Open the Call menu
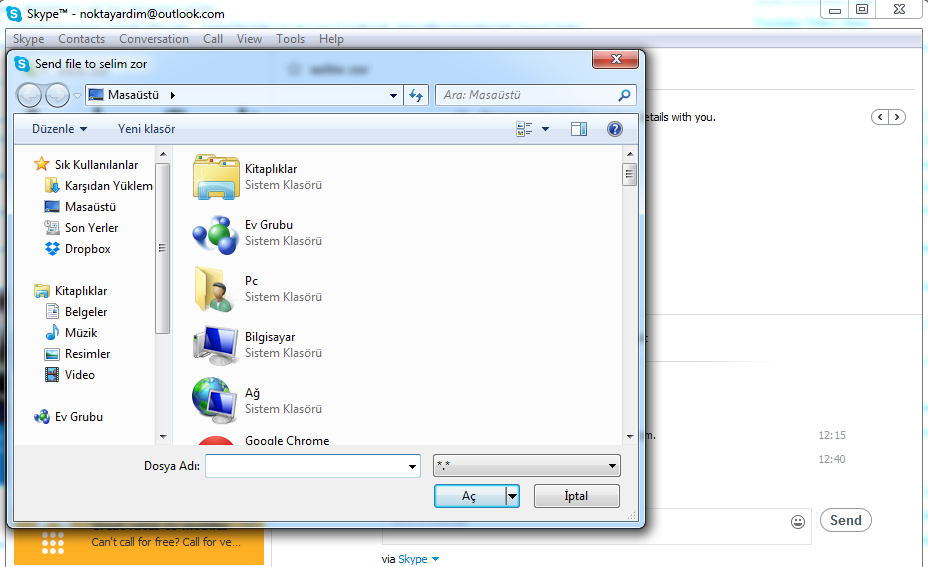Screen dimensions: 928x567 (x=213, y=39)
